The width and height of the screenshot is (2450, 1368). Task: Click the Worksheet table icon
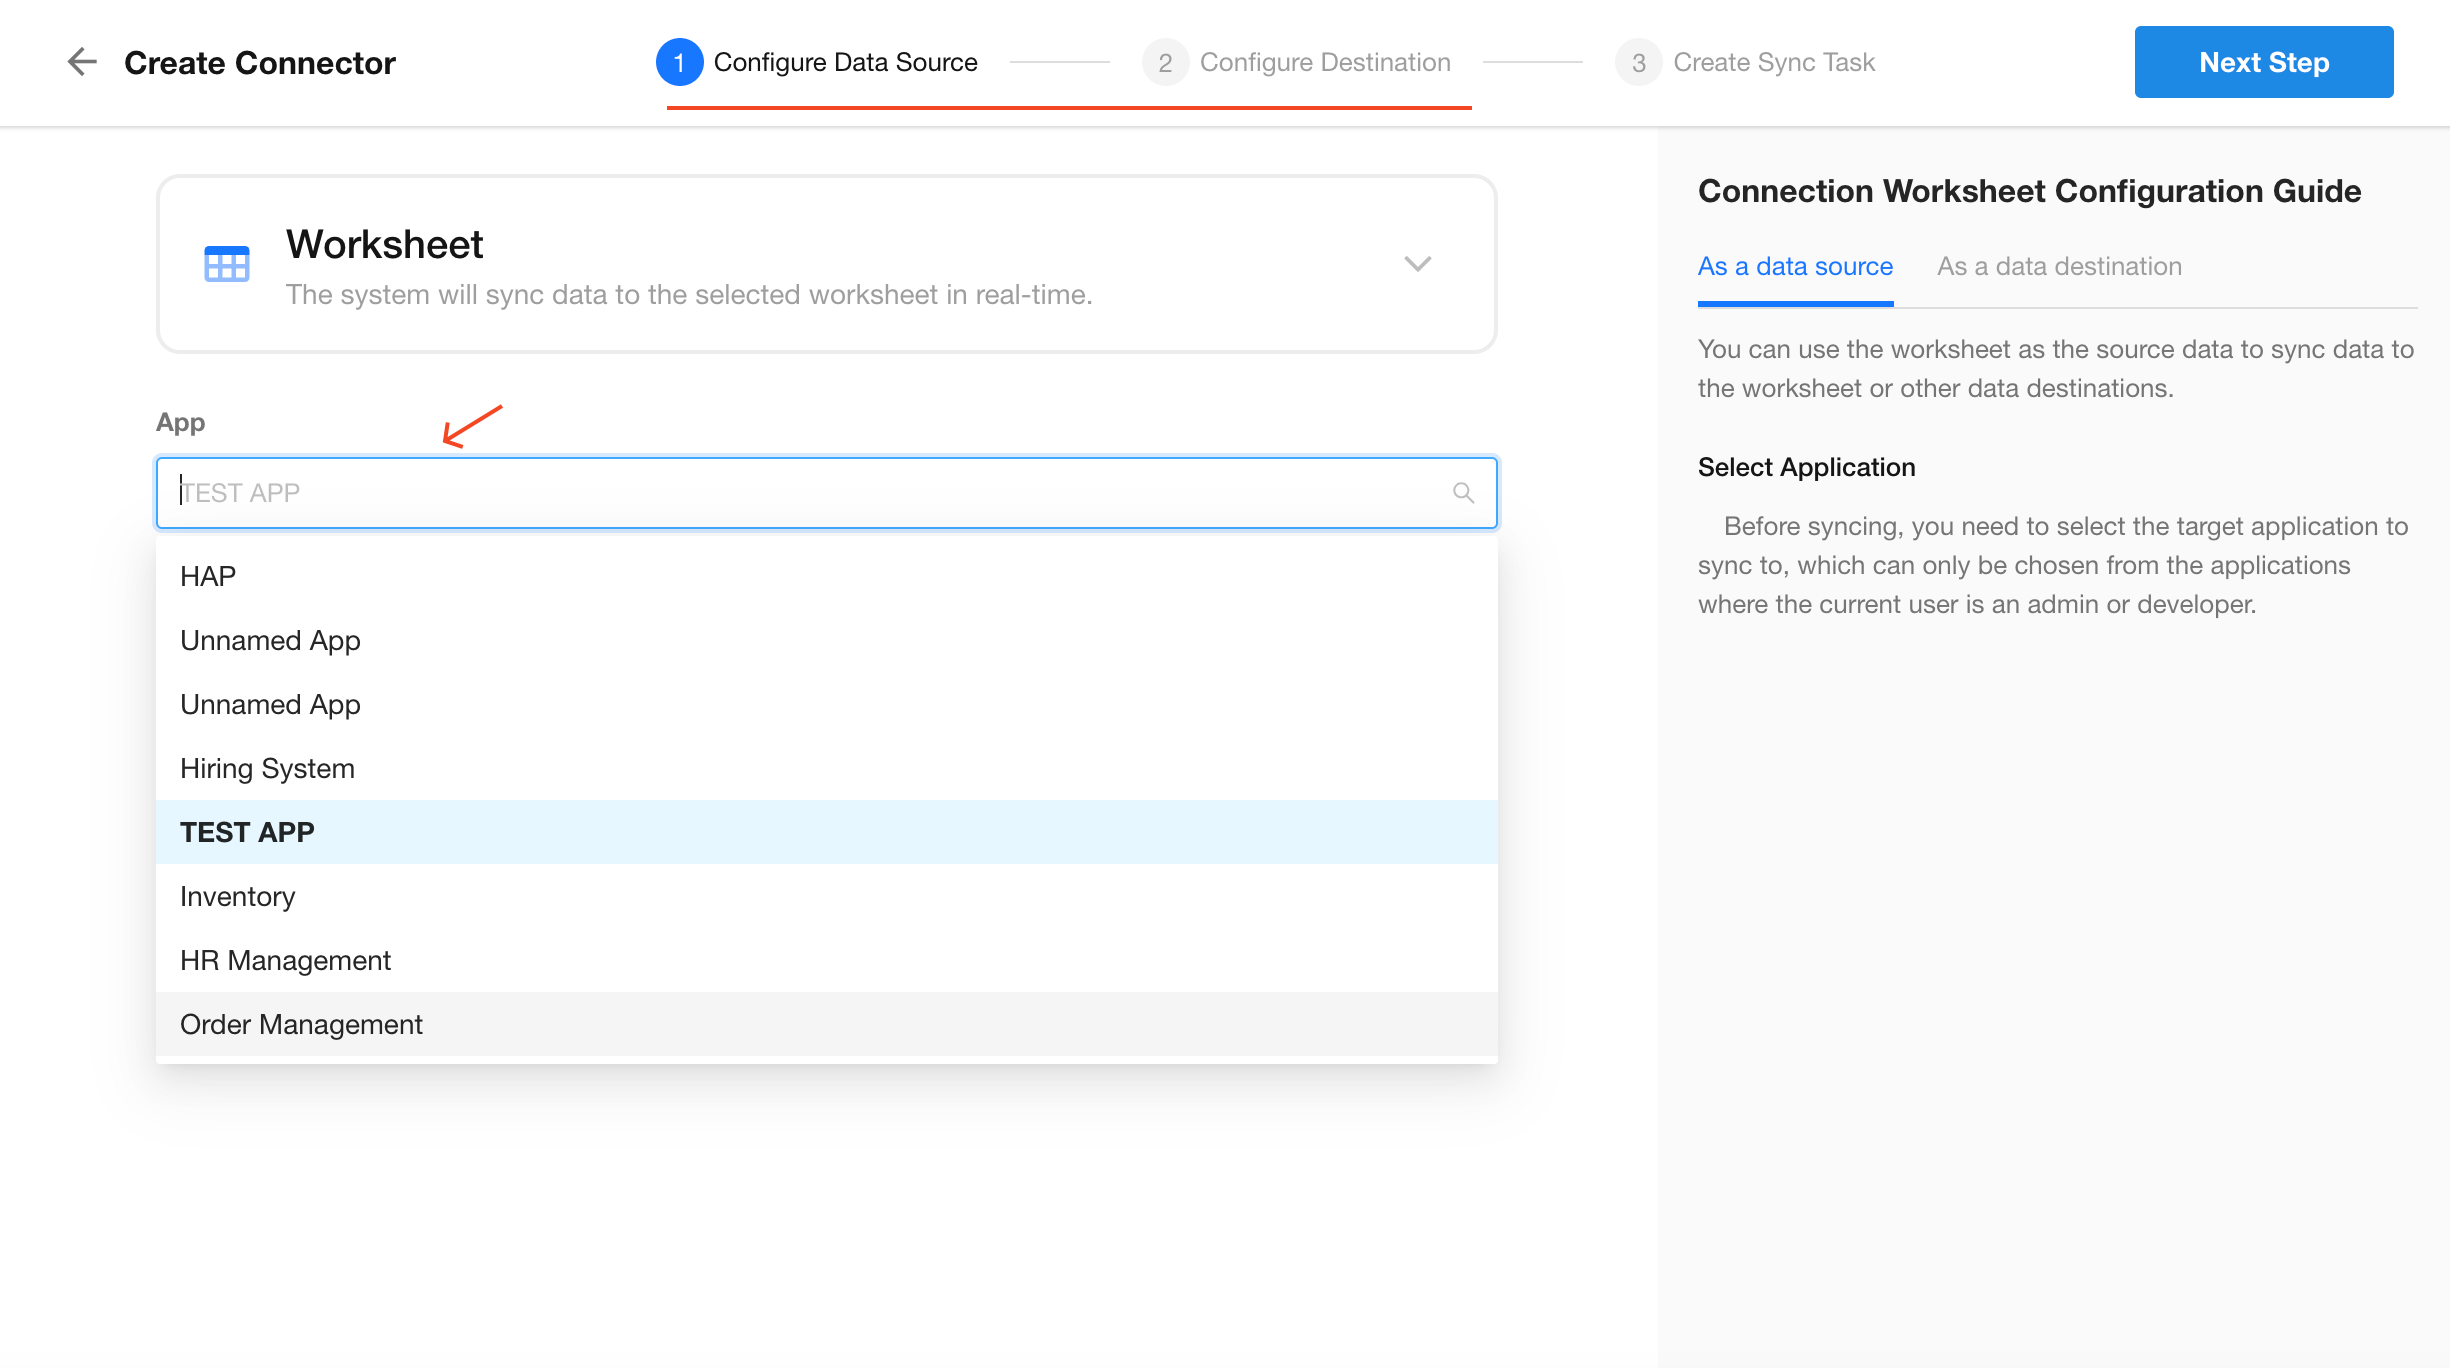(x=226, y=264)
